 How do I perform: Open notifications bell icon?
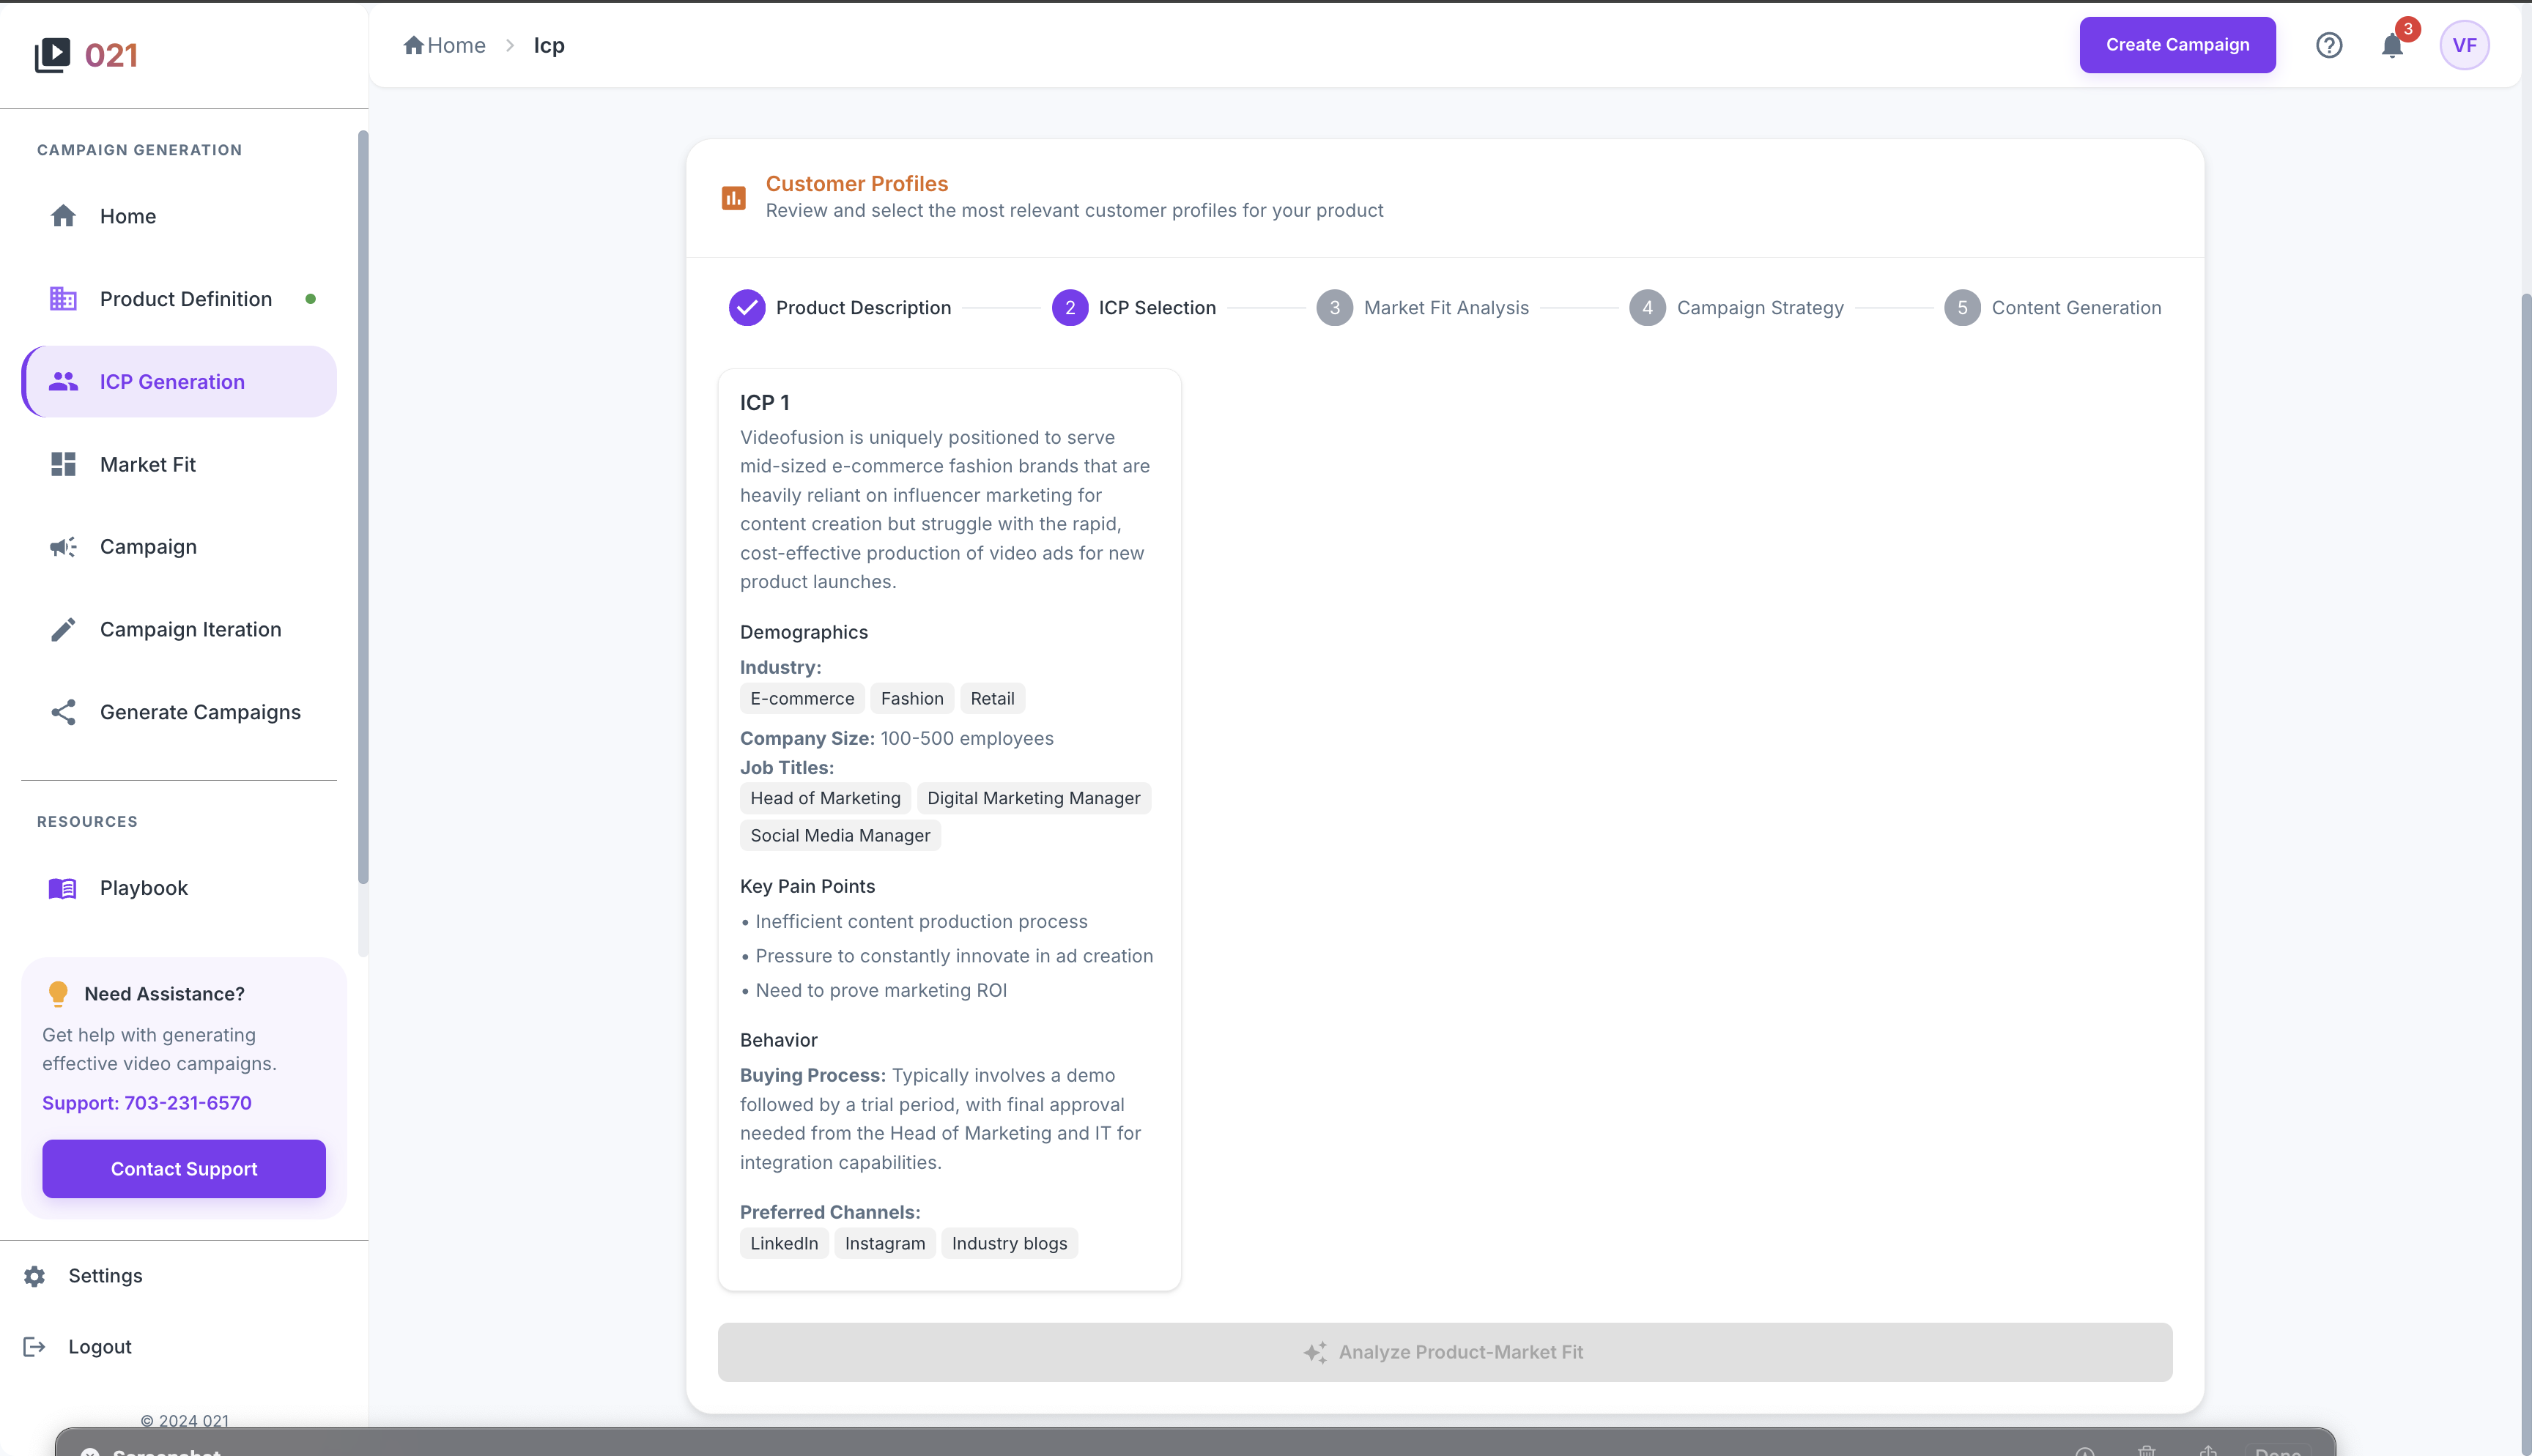(2392, 46)
